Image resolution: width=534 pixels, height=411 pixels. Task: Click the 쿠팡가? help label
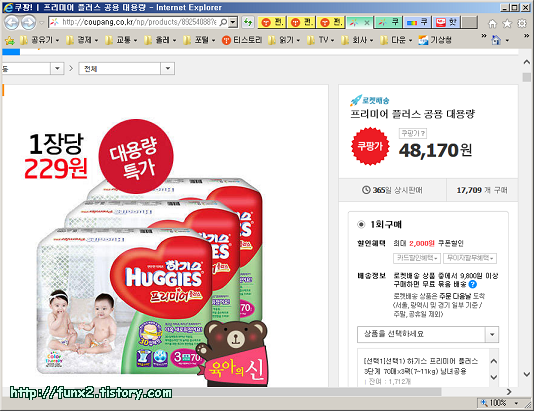[413, 133]
